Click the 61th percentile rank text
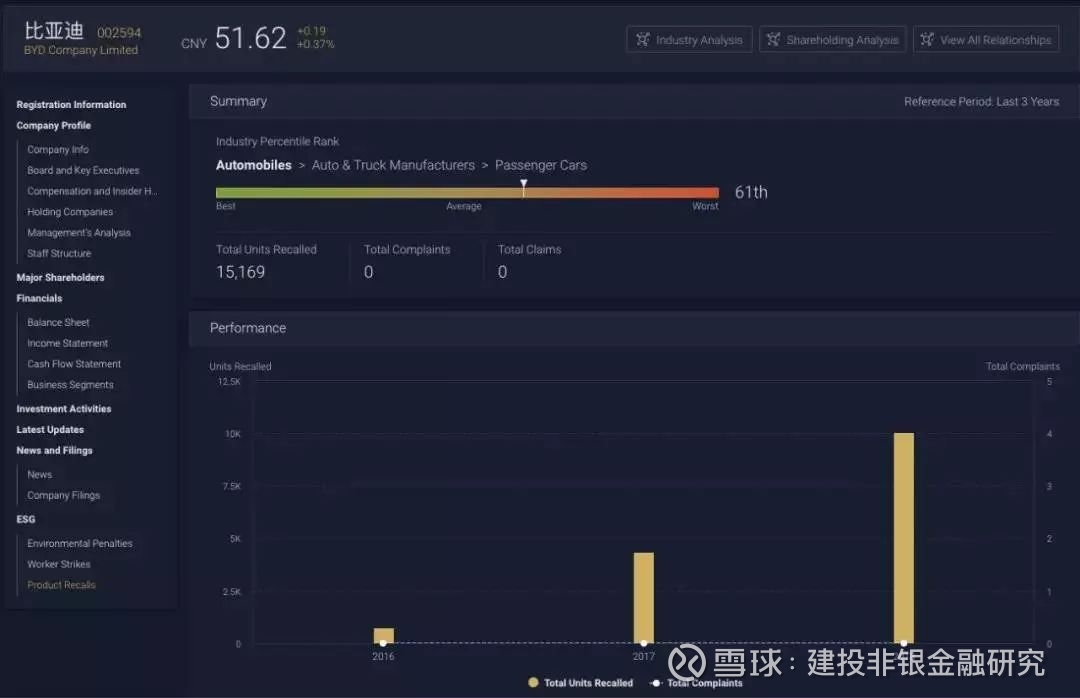Screen dimensions: 1080x698 coord(751,192)
